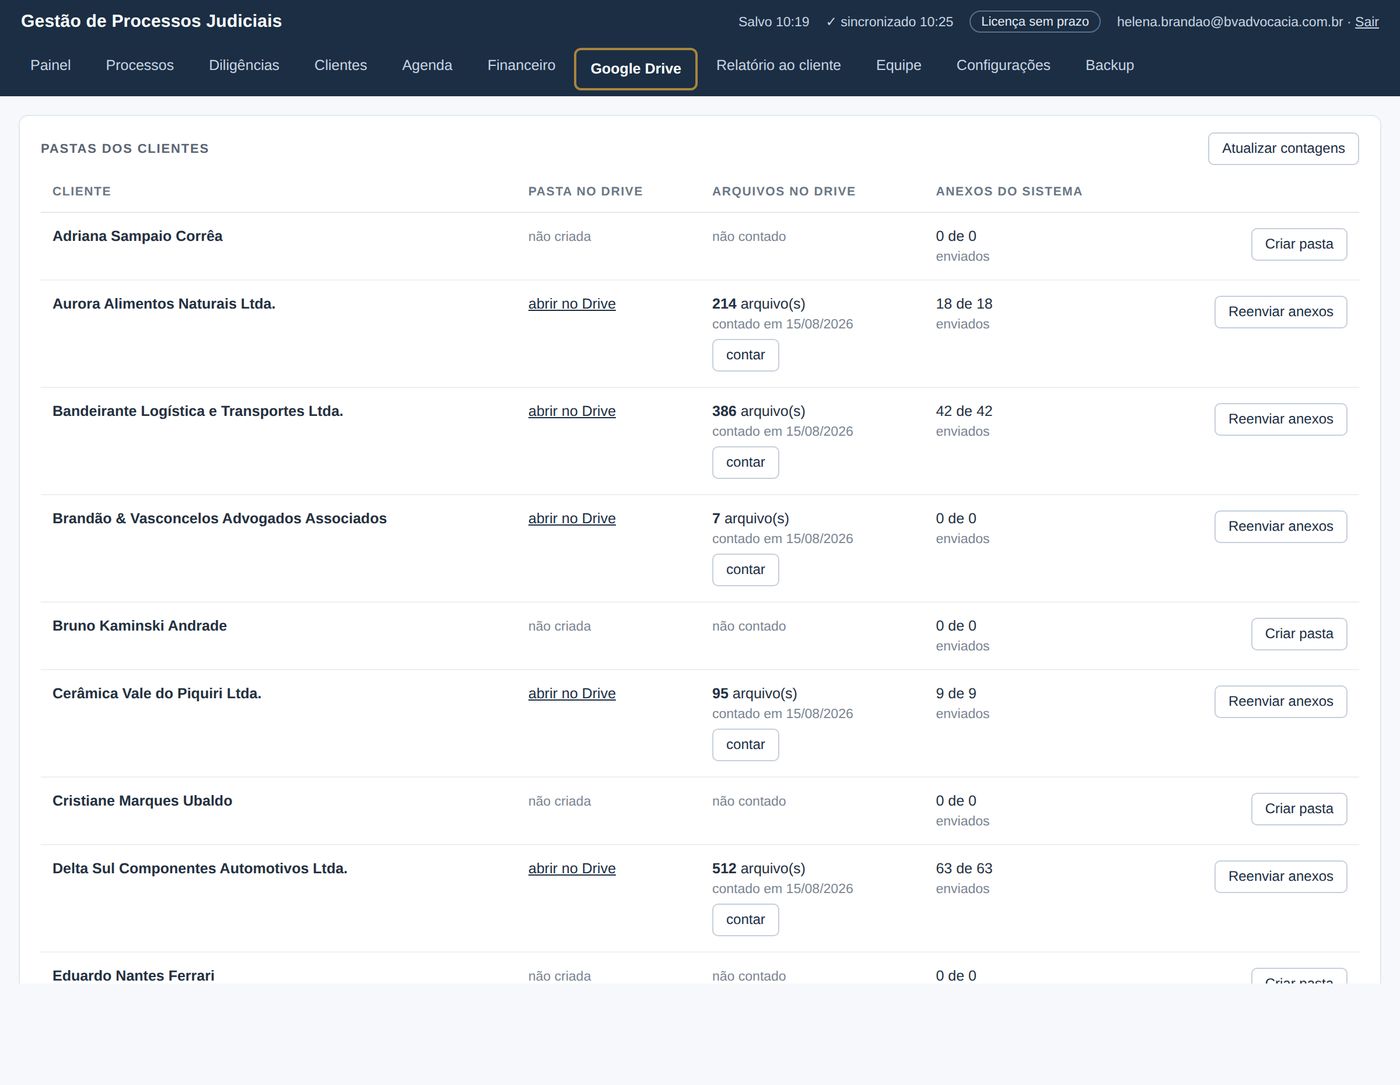The width and height of the screenshot is (1400, 1085).
Task: Click the 63 de 63 attachments value
Action: [x=964, y=868]
